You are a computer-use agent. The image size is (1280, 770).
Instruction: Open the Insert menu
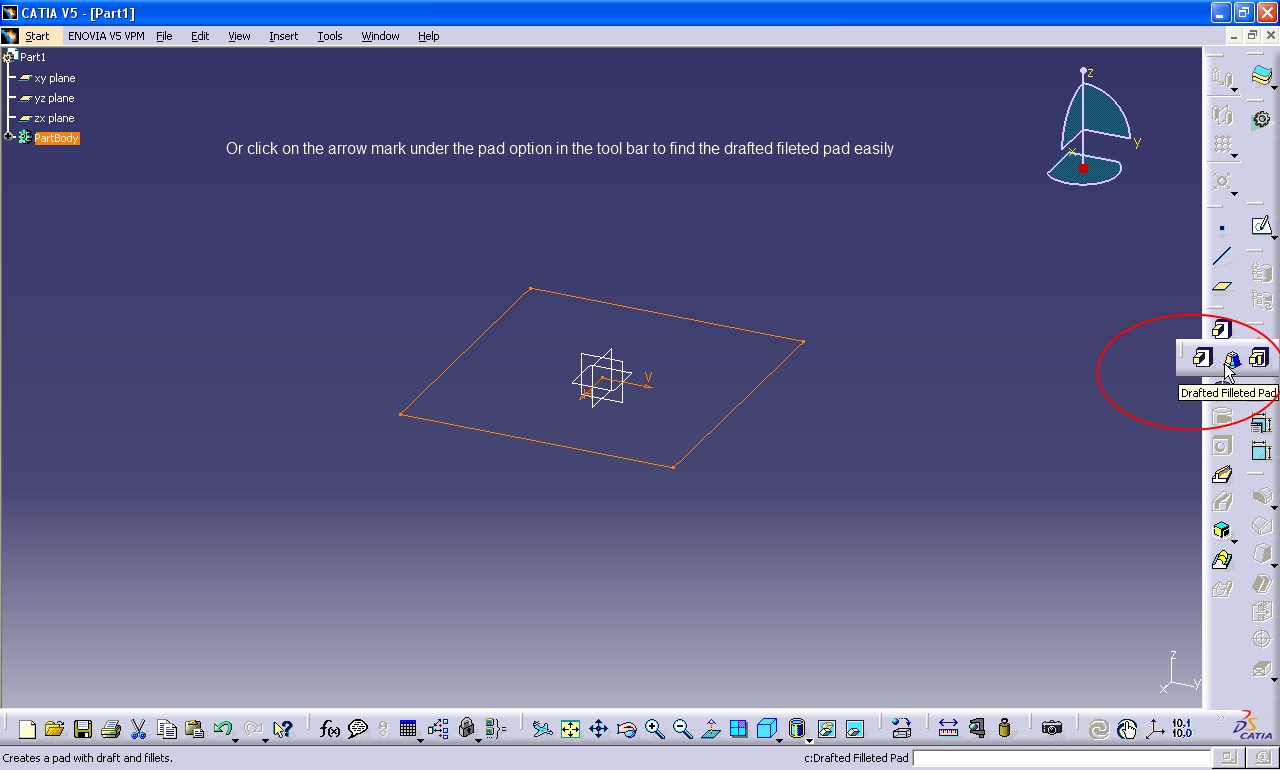[283, 36]
